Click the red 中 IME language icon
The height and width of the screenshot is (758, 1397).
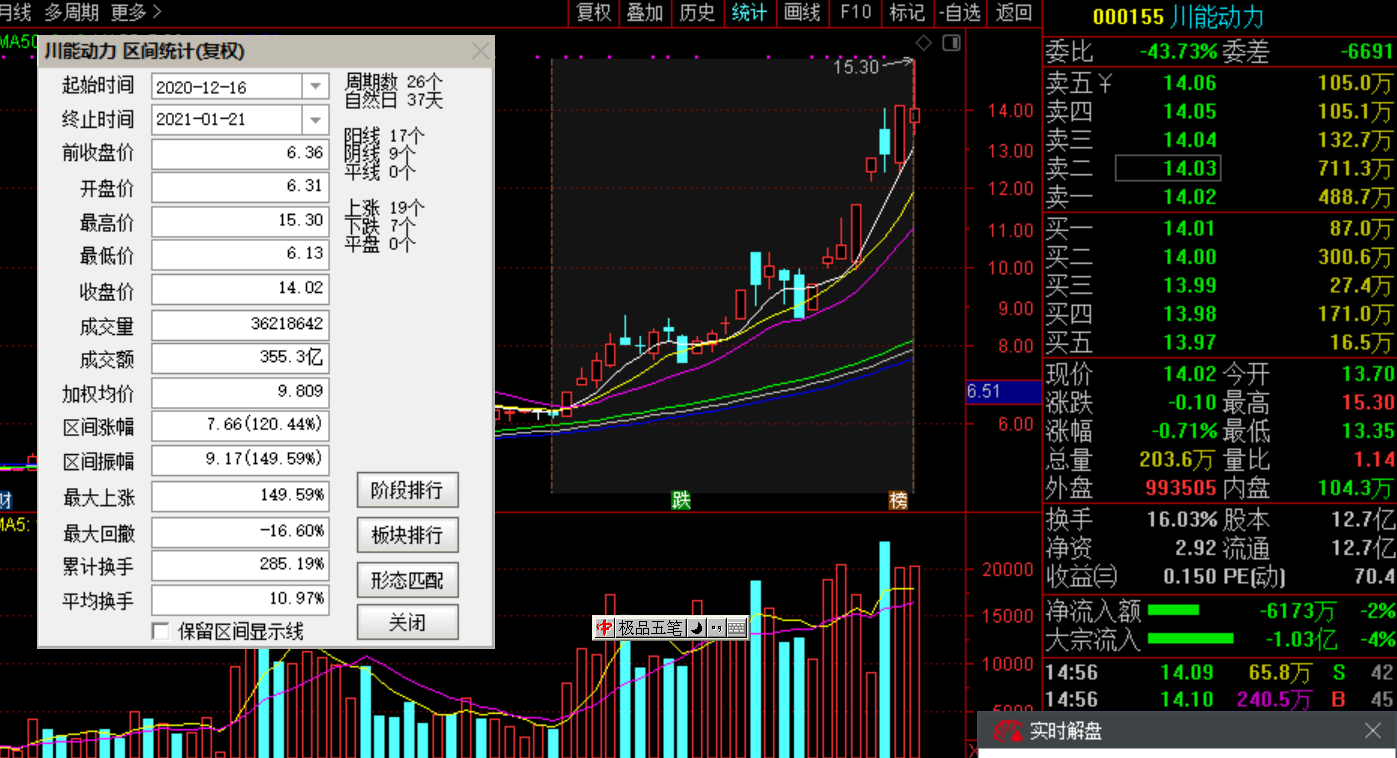(x=604, y=628)
